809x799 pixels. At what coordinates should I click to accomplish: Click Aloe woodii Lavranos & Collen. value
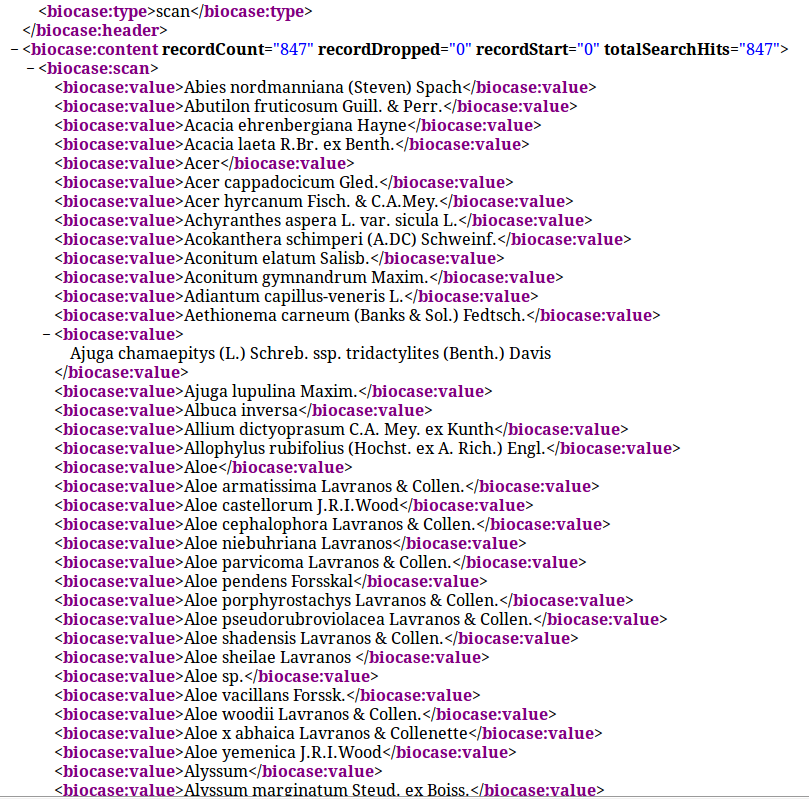point(305,715)
